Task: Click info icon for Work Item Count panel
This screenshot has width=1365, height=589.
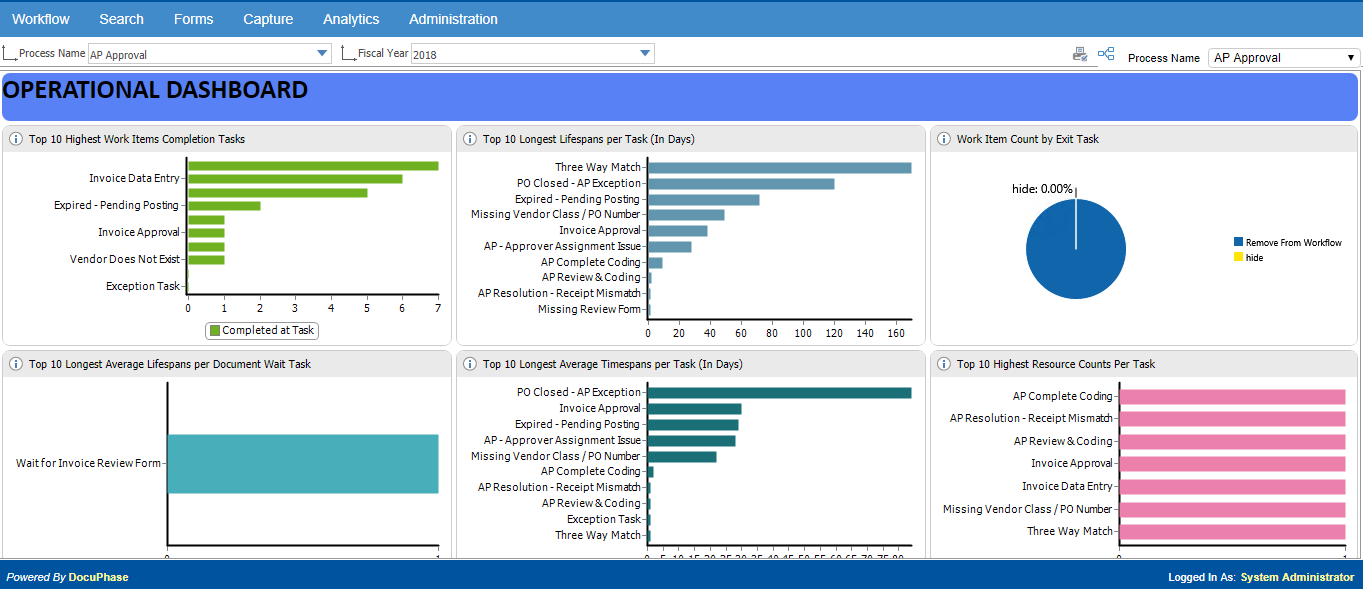Action: (x=944, y=139)
